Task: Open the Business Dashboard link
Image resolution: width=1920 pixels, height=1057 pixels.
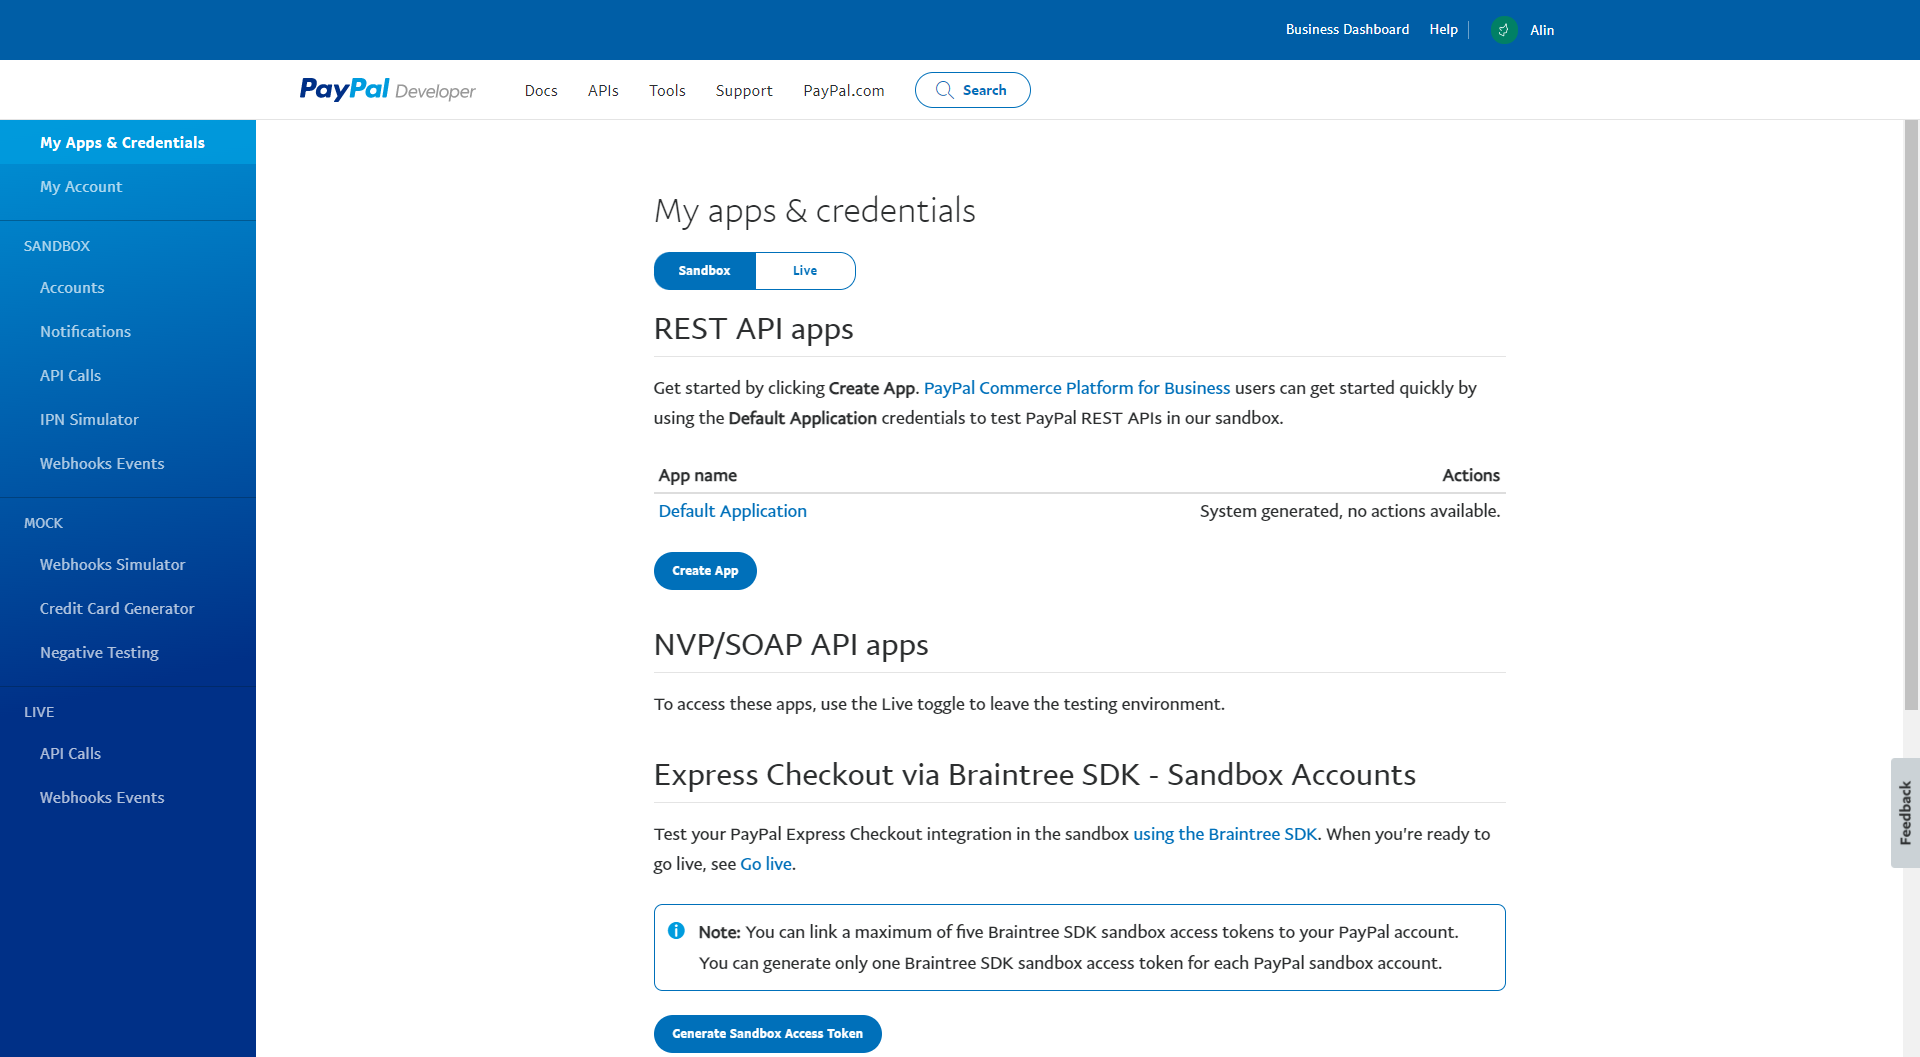Action: tap(1347, 29)
